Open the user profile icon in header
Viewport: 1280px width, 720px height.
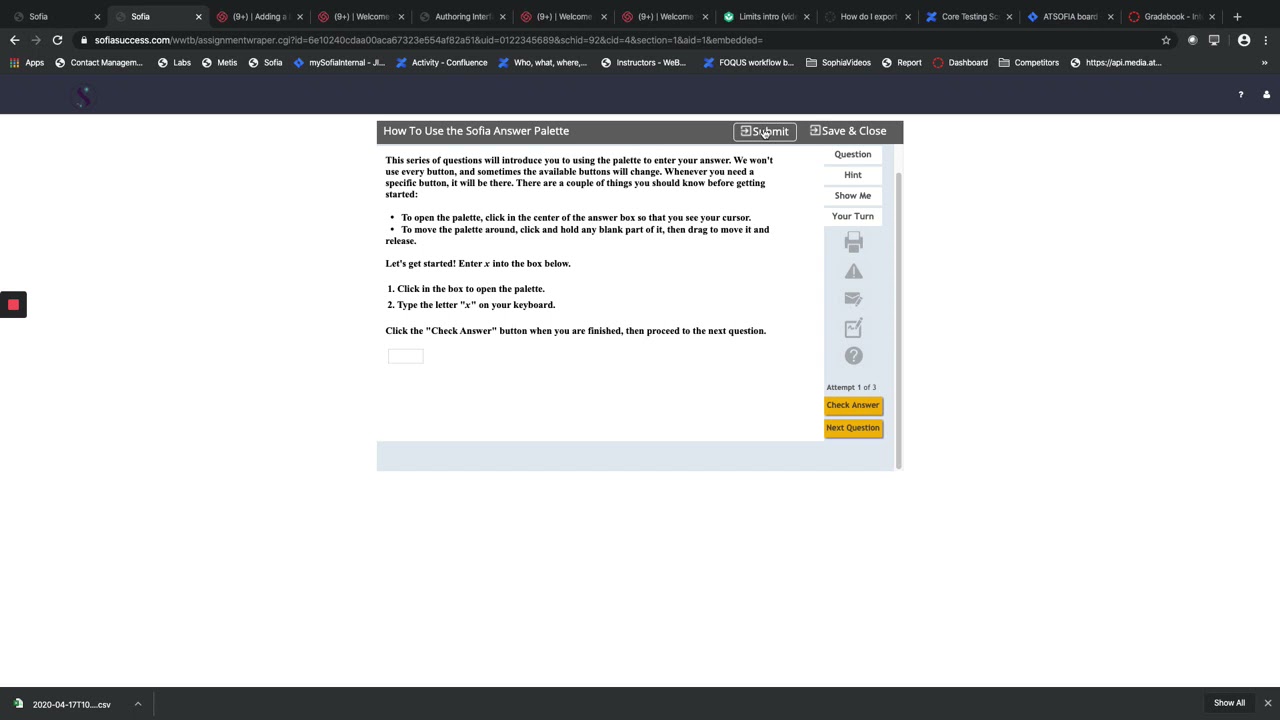[x=1266, y=95]
